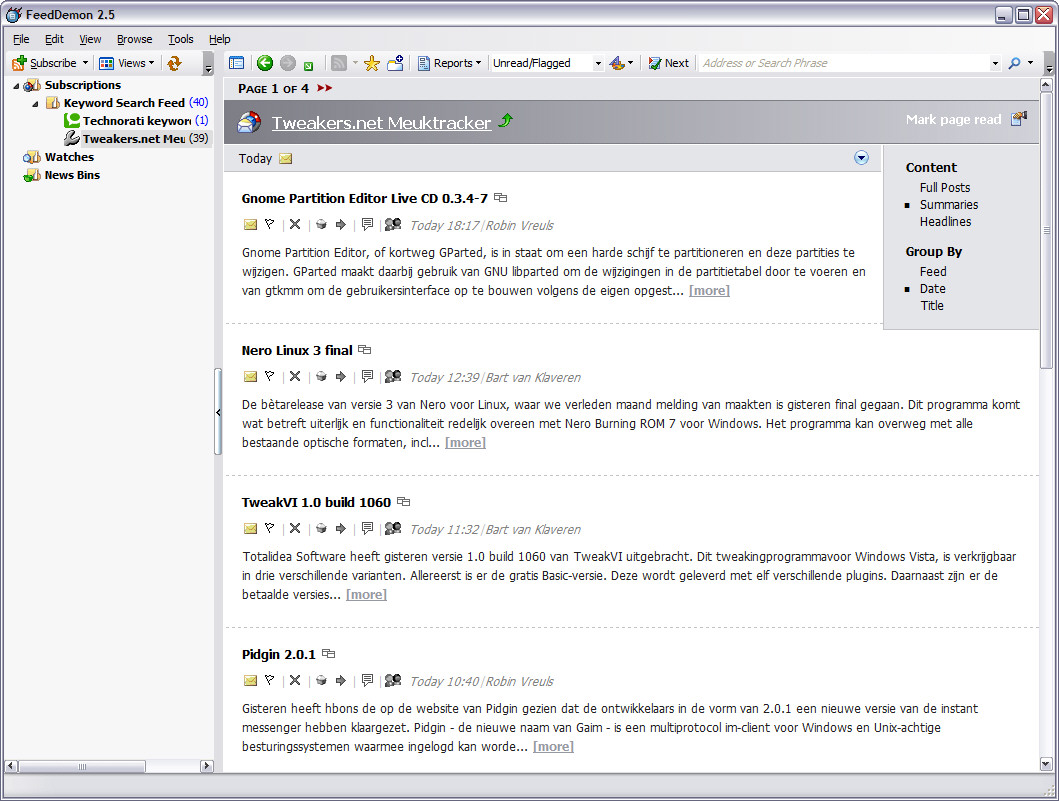Click the sidebar collapse arrow on the splitter
The image size is (1059, 801).
click(x=218, y=412)
